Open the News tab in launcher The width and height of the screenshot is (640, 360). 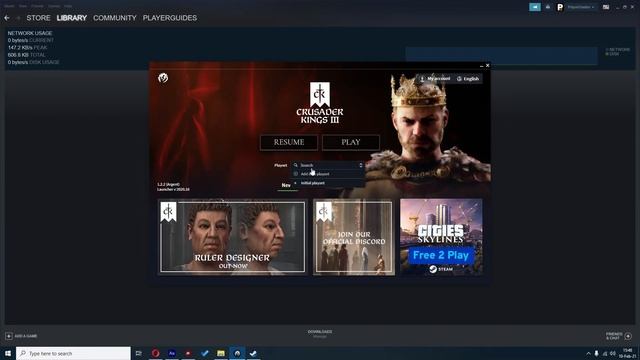(x=286, y=185)
